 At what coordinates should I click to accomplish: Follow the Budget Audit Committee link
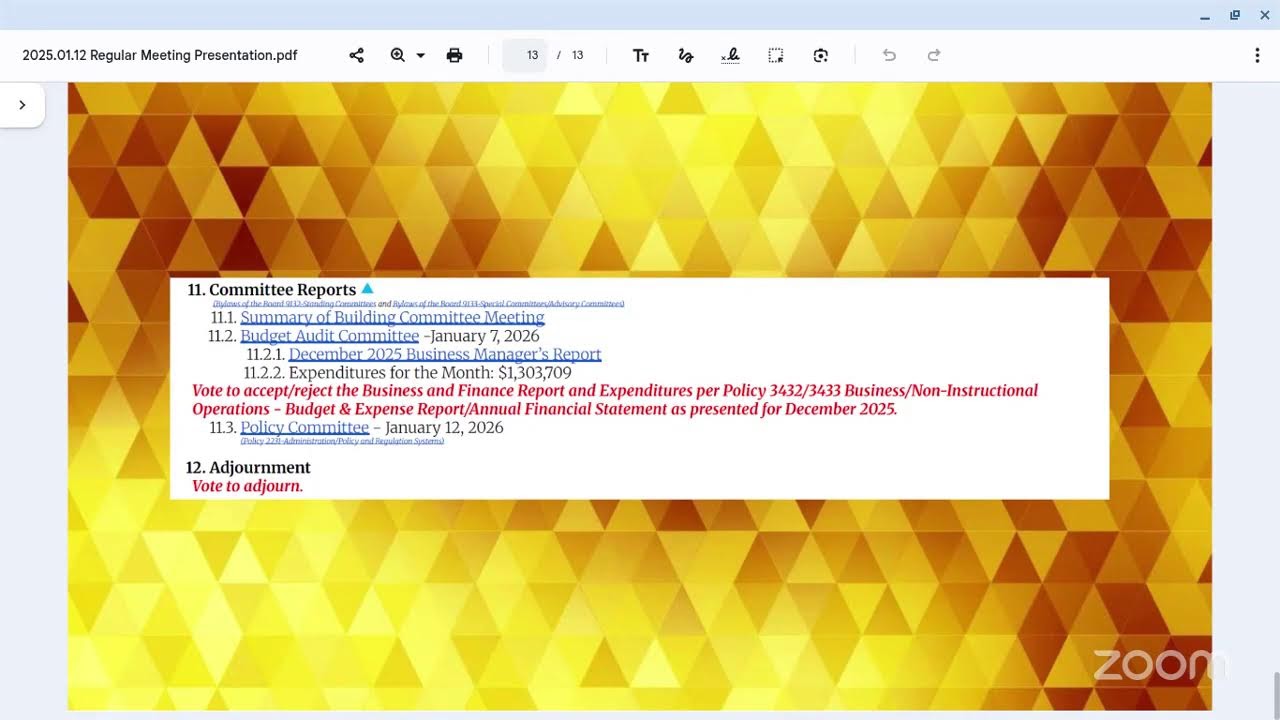(329, 336)
